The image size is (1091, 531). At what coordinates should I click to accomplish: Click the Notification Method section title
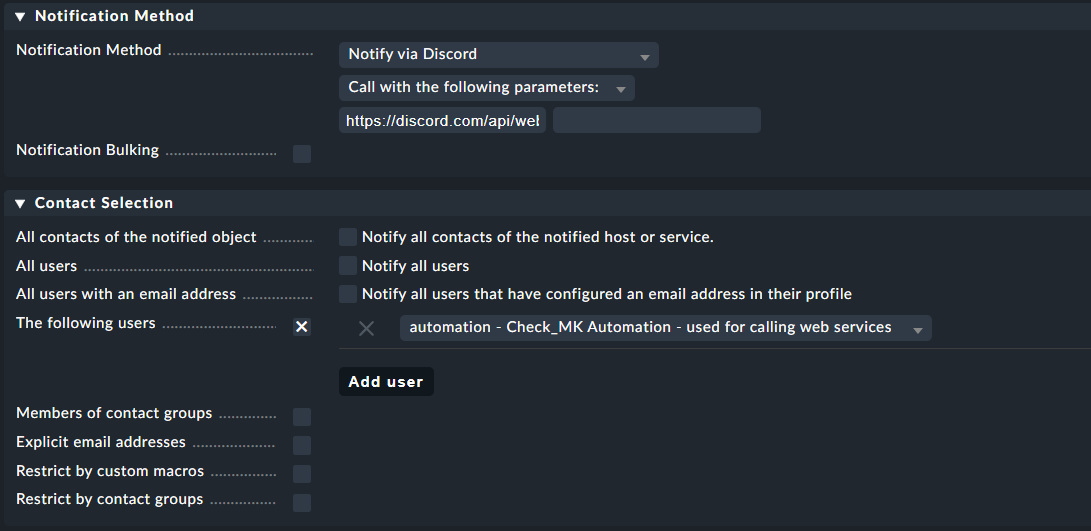pos(114,16)
